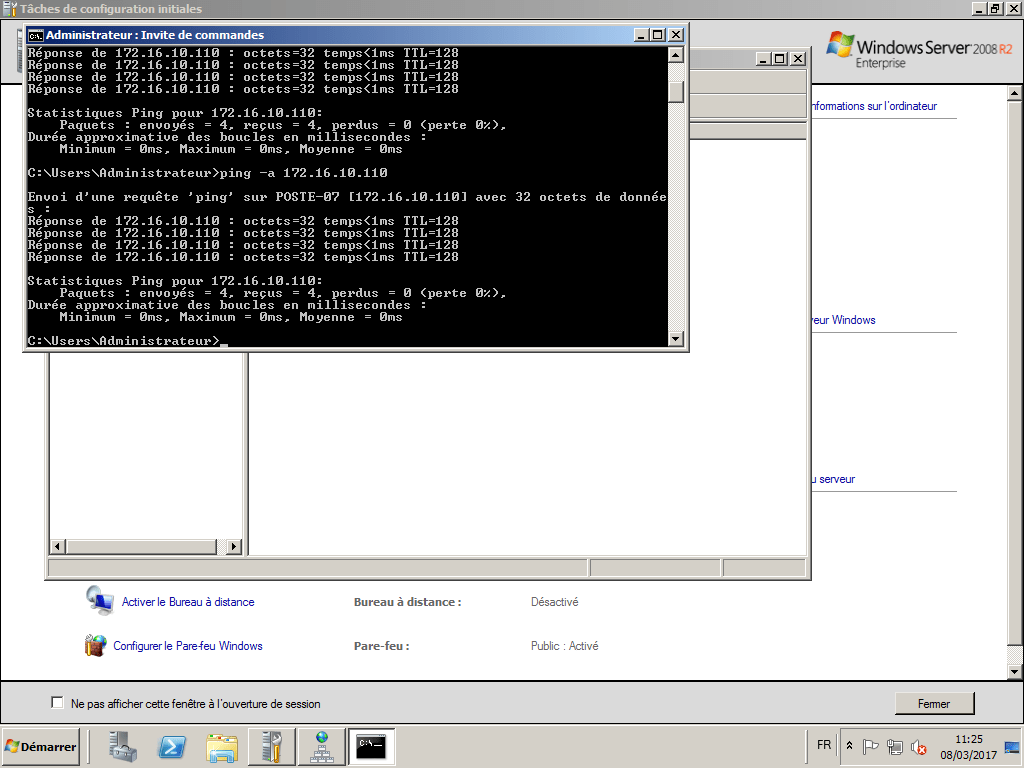Screen dimensions: 1024x768
Task: Open Windows Explorer from the taskbar
Action: [220, 746]
